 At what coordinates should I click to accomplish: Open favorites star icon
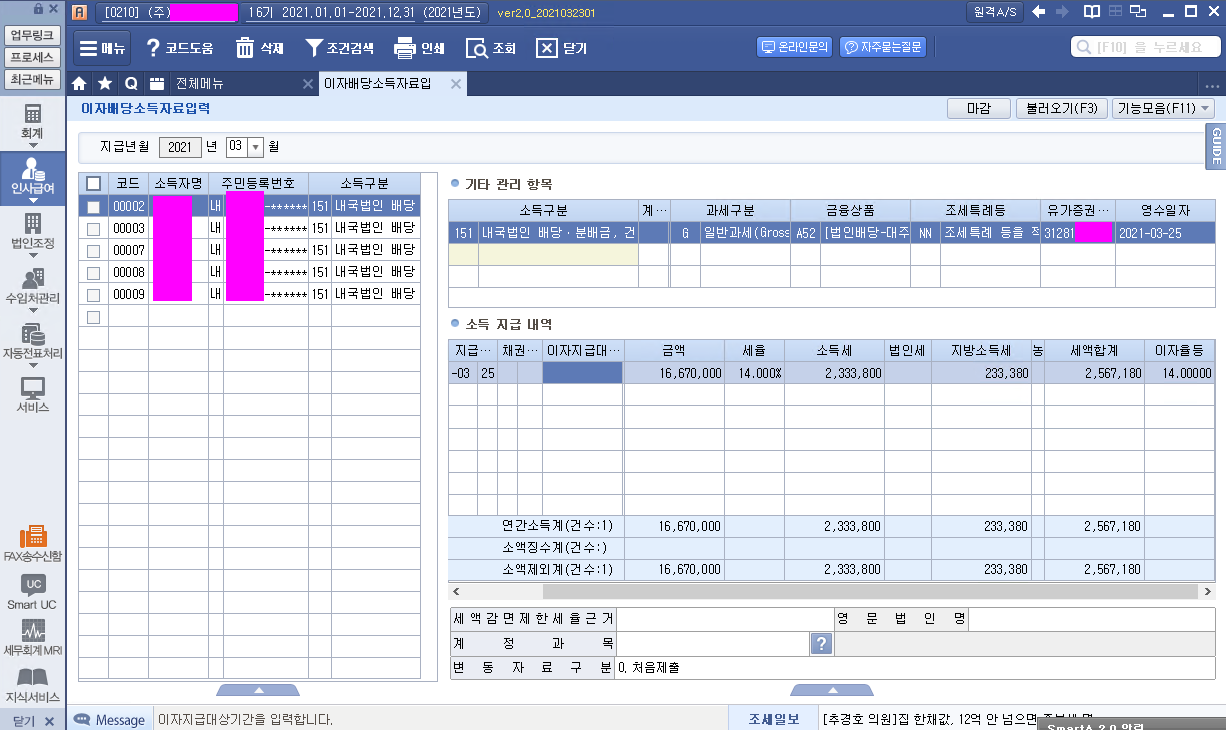[105, 84]
